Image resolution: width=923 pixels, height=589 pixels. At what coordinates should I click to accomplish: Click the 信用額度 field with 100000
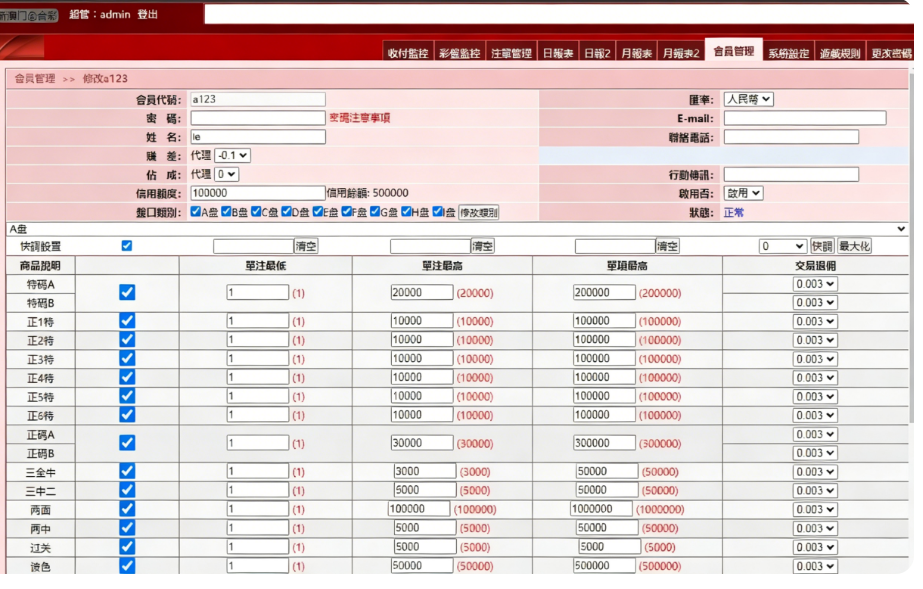[257, 193]
